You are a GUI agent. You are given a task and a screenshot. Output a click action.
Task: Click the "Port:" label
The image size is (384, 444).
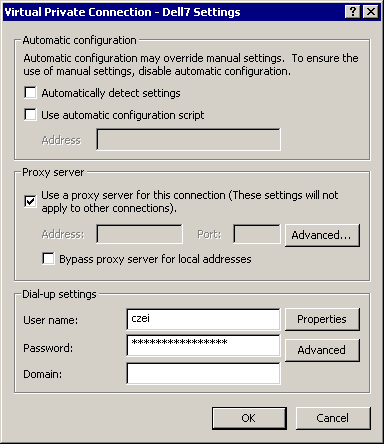tap(209, 234)
